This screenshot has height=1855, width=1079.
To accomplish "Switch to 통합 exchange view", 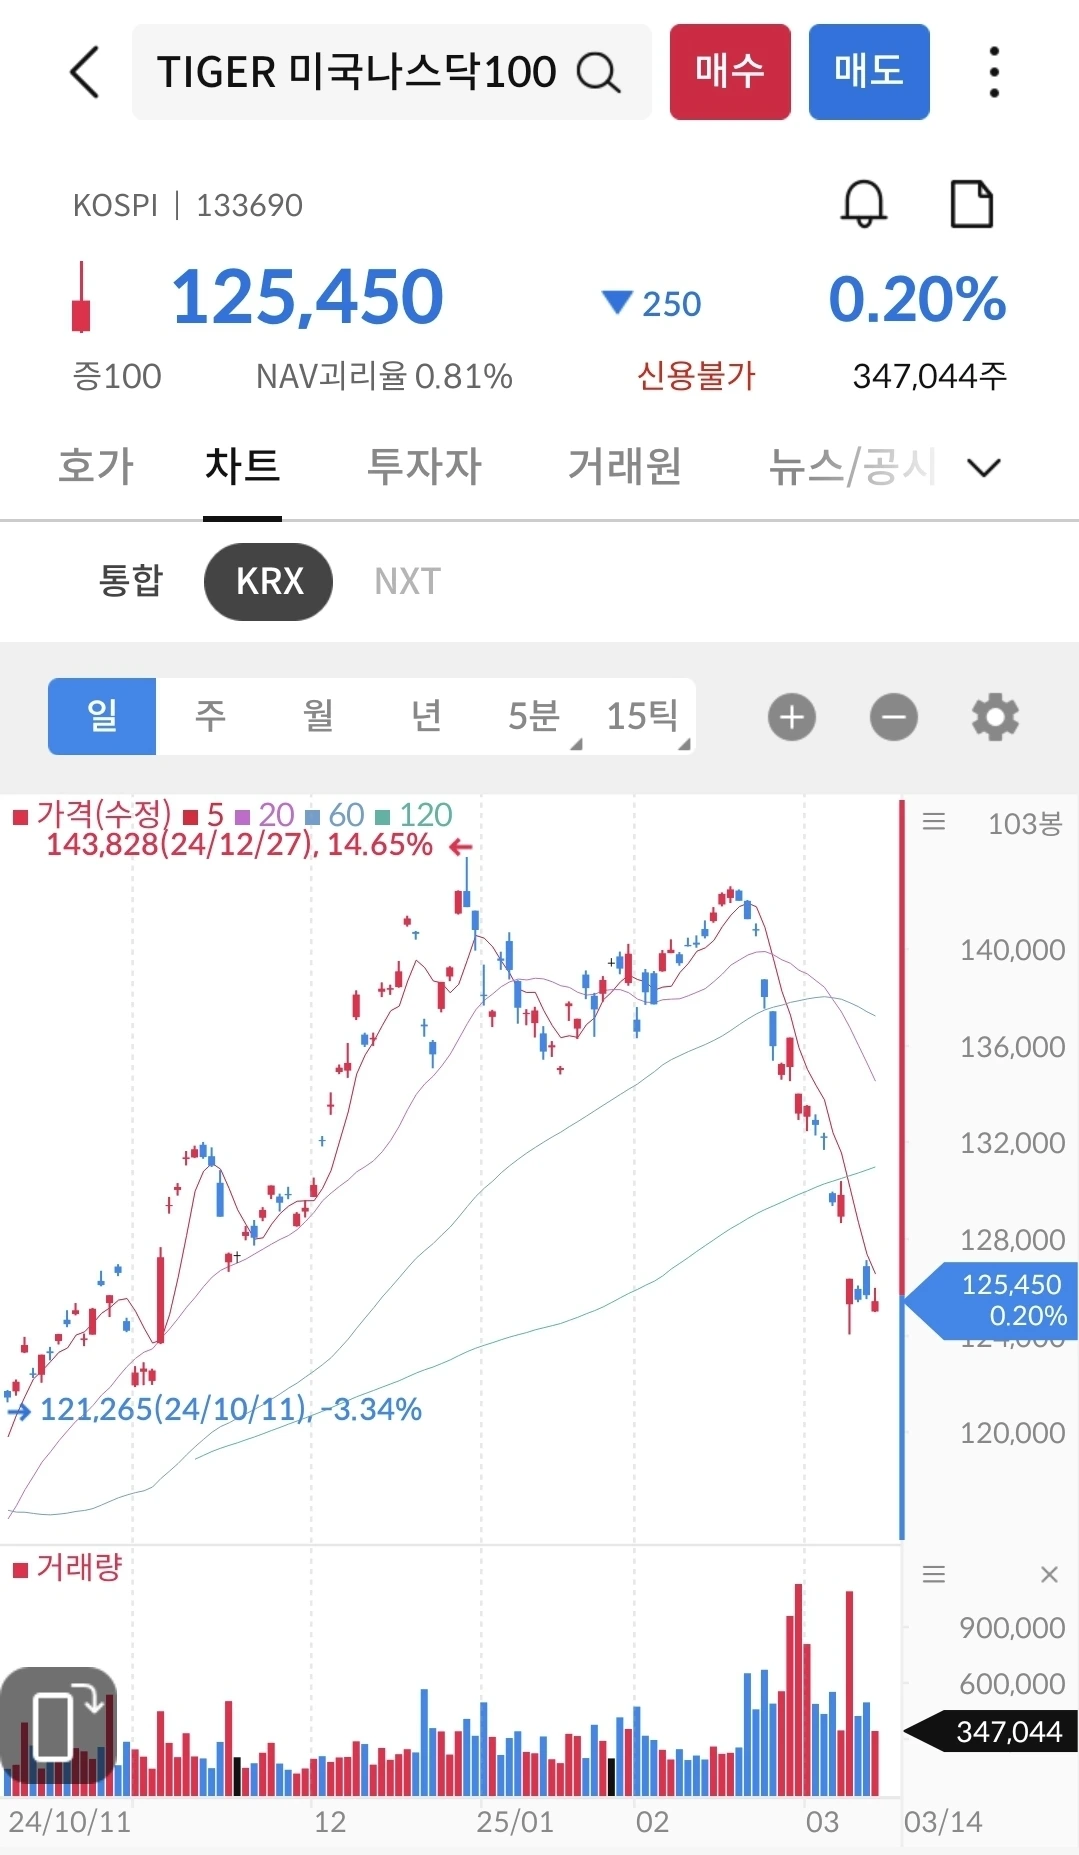I will coord(130,581).
